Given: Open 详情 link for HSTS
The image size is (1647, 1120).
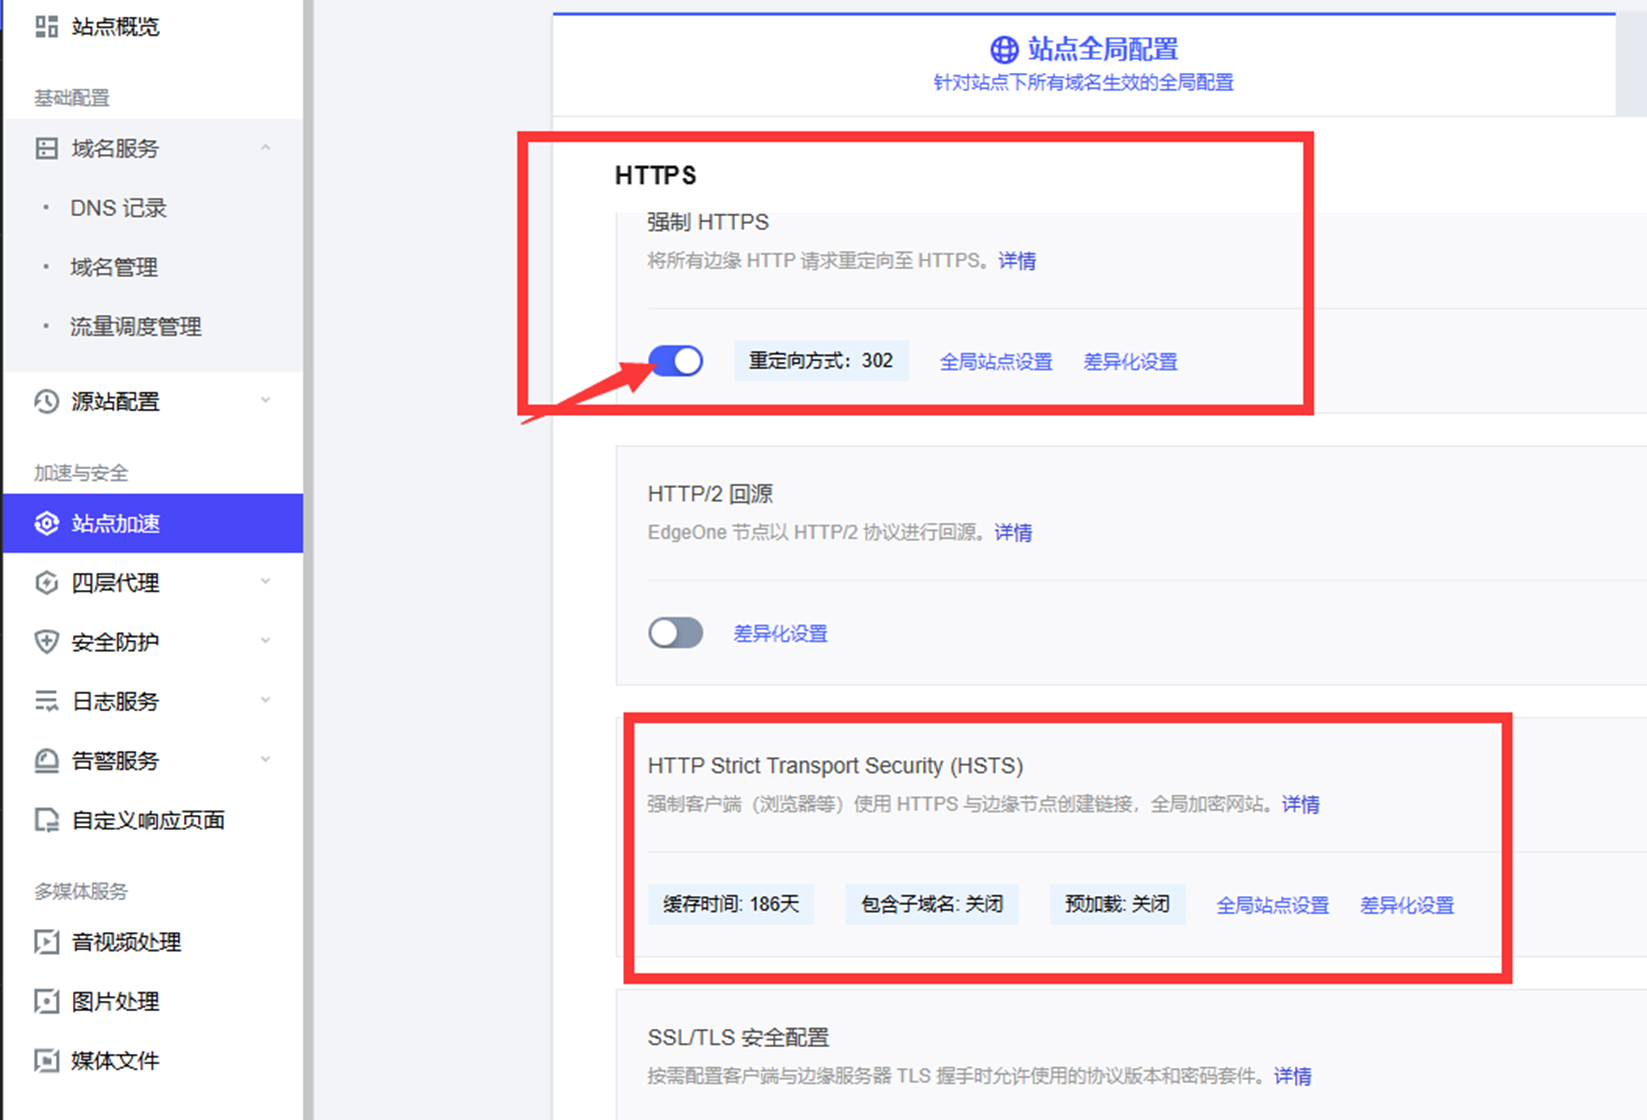Looking at the screenshot, I should click(1301, 805).
